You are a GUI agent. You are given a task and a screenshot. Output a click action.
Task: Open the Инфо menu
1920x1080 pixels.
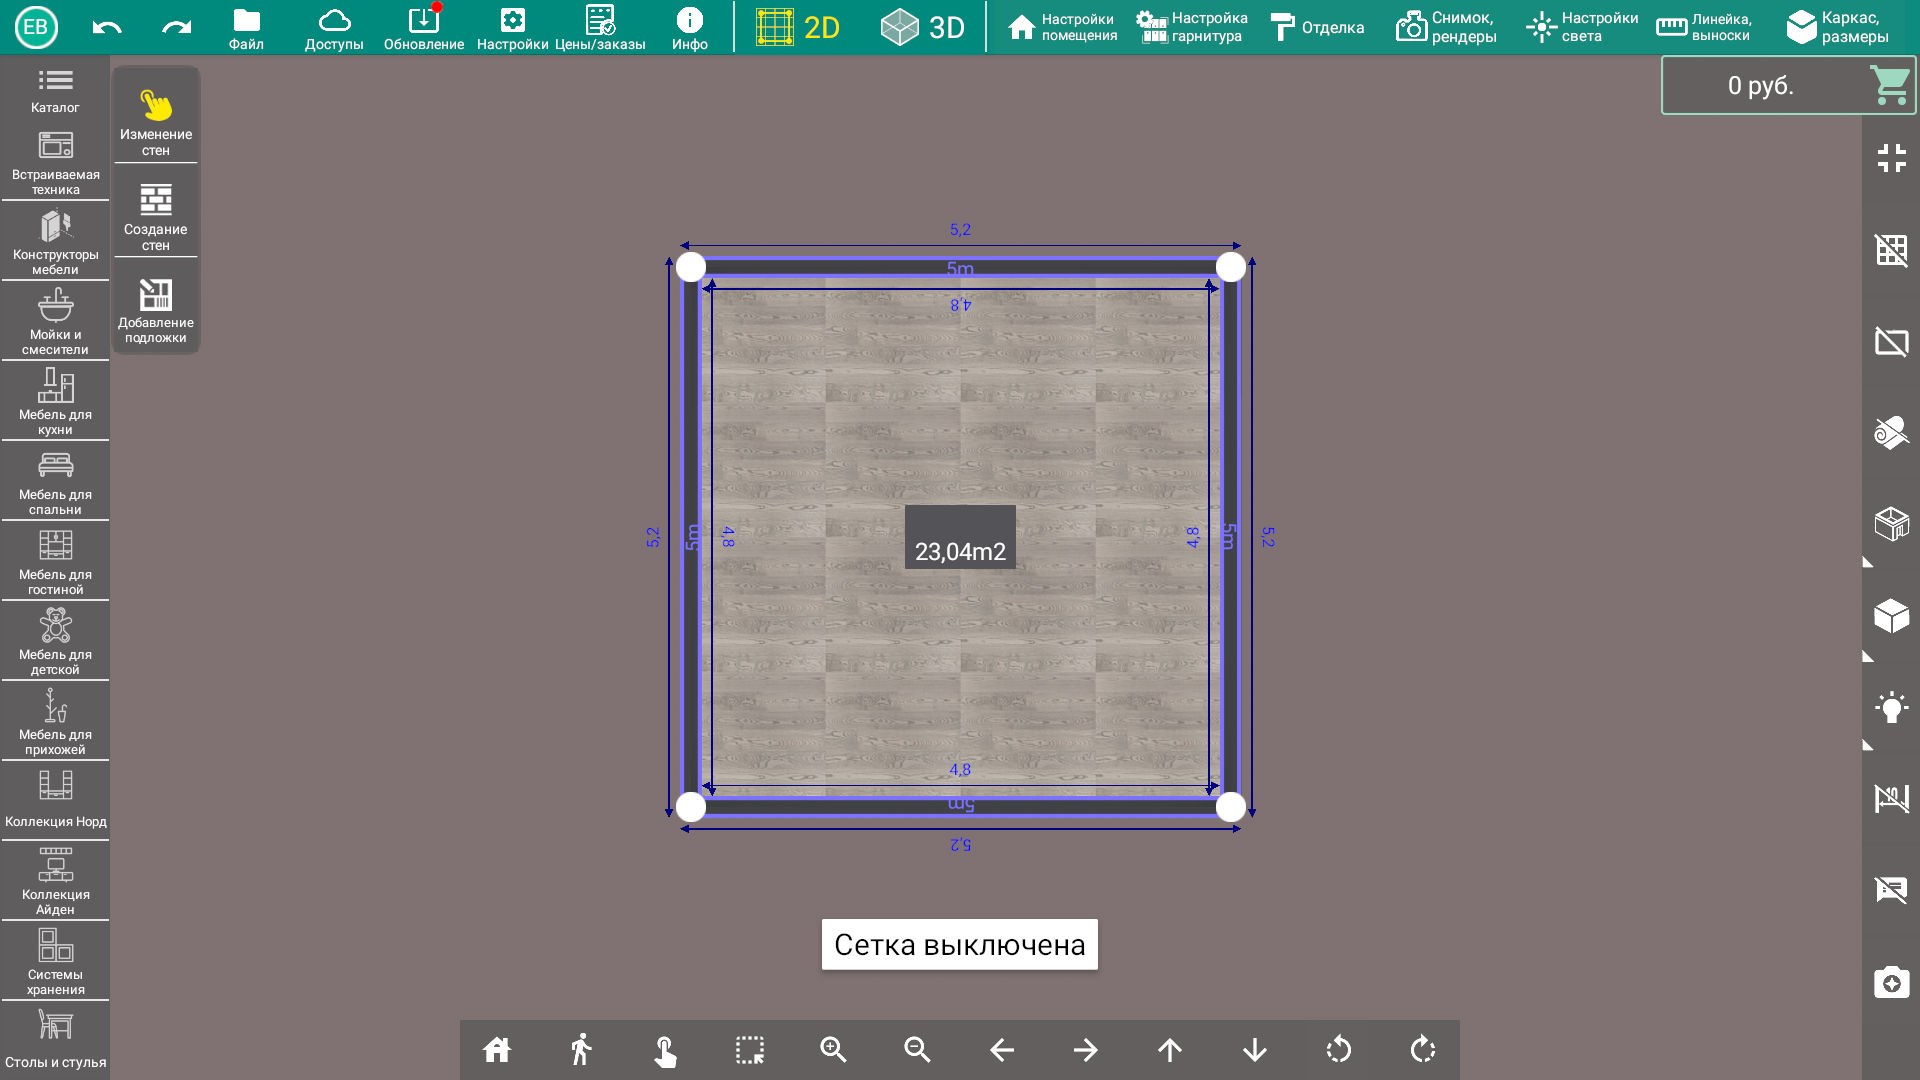(690, 28)
